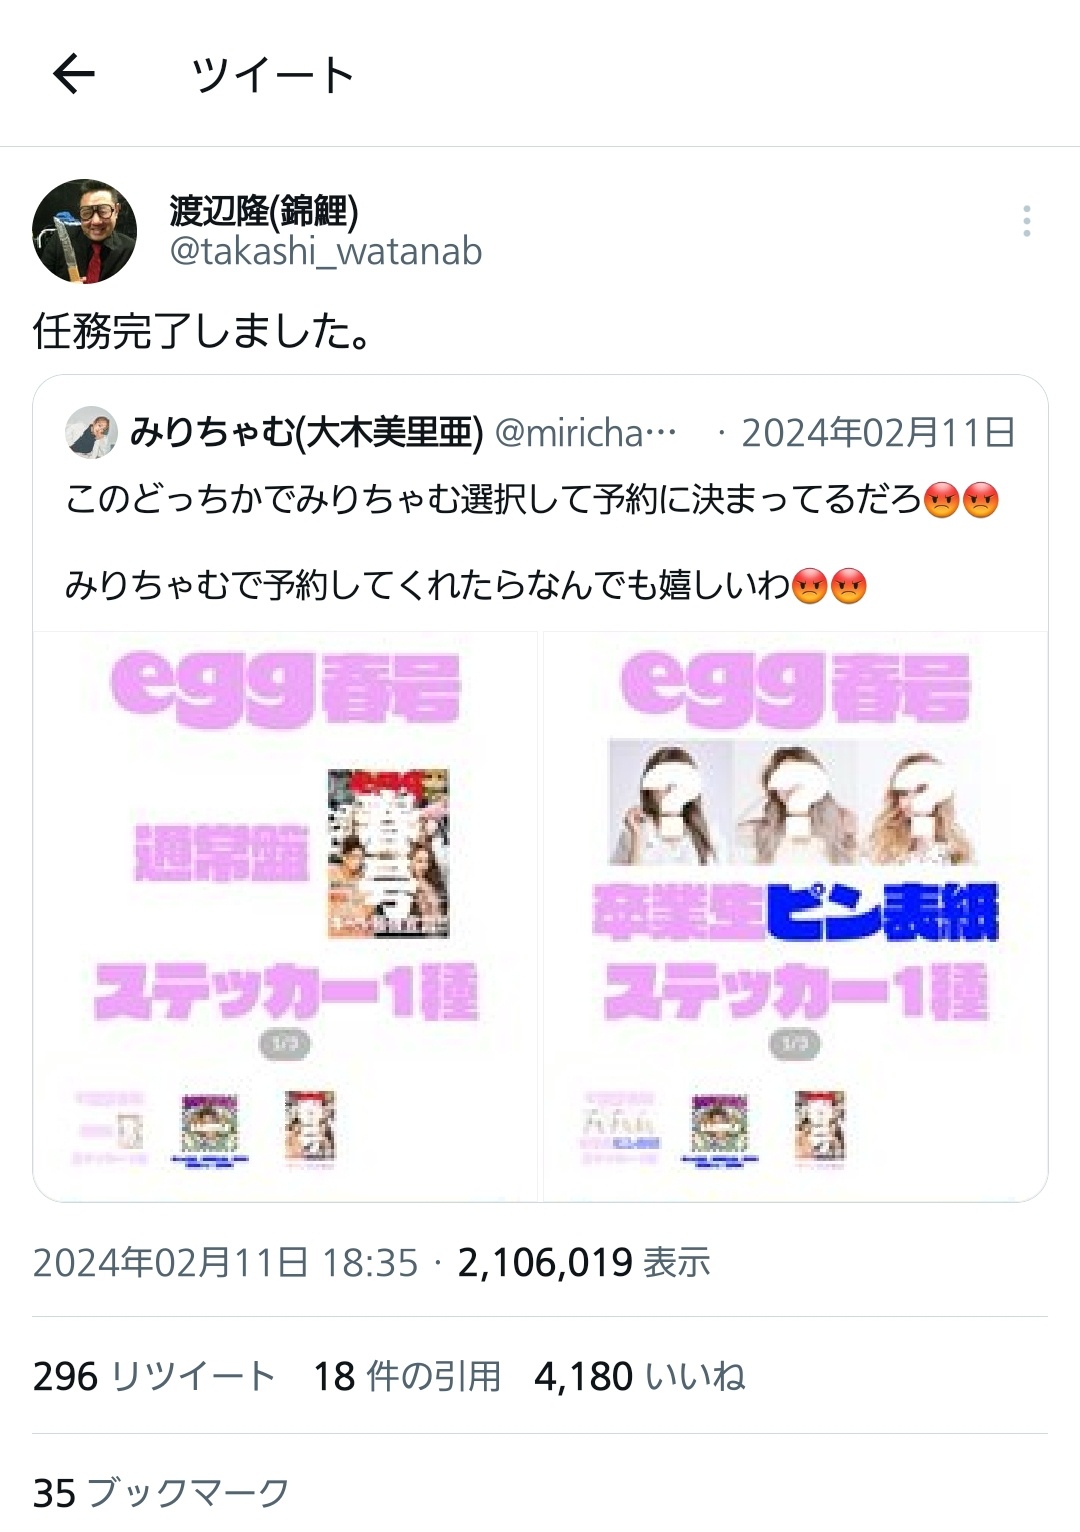This screenshot has height=1532, width=1080.
Task: Click the 2024年02月11日 18:35 timestamp
Action: click(x=225, y=1262)
